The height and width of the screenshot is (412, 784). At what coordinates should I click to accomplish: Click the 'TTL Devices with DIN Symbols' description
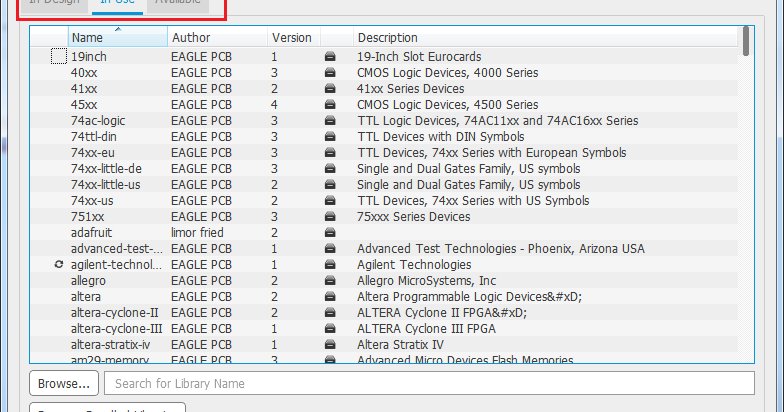point(440,136)
